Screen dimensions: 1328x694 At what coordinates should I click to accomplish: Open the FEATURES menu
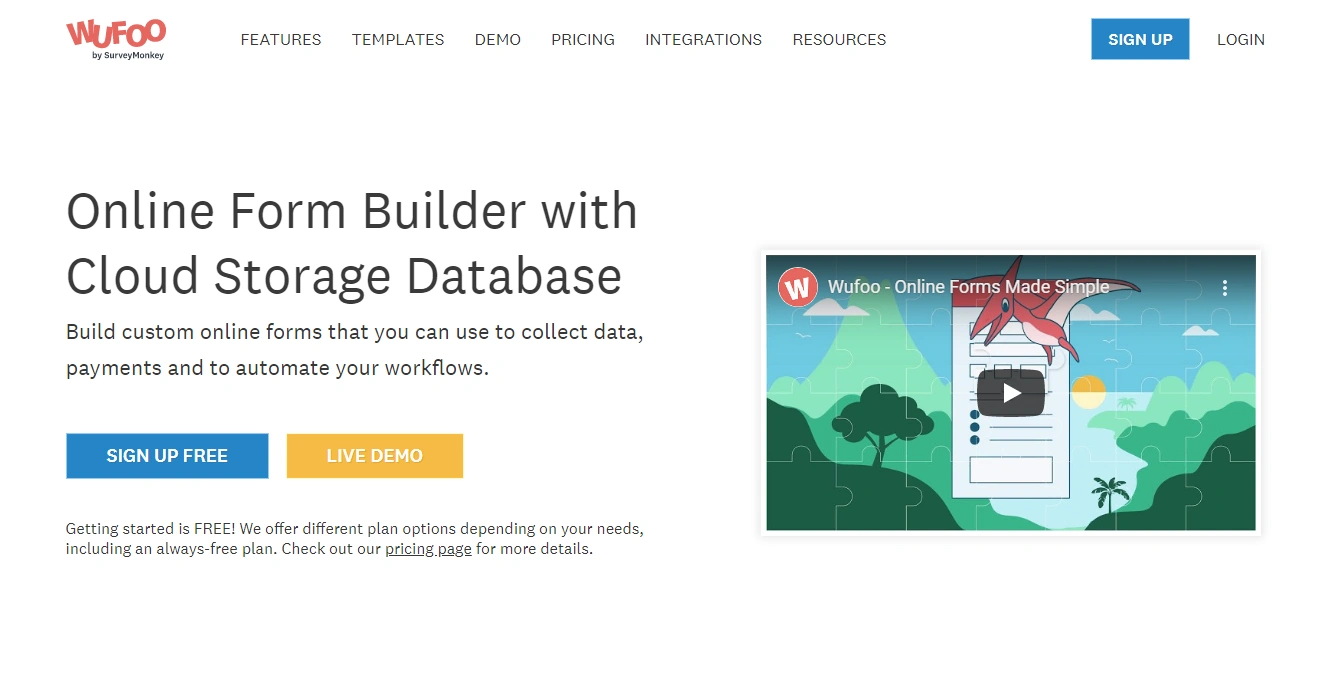(x=281, y=40)
